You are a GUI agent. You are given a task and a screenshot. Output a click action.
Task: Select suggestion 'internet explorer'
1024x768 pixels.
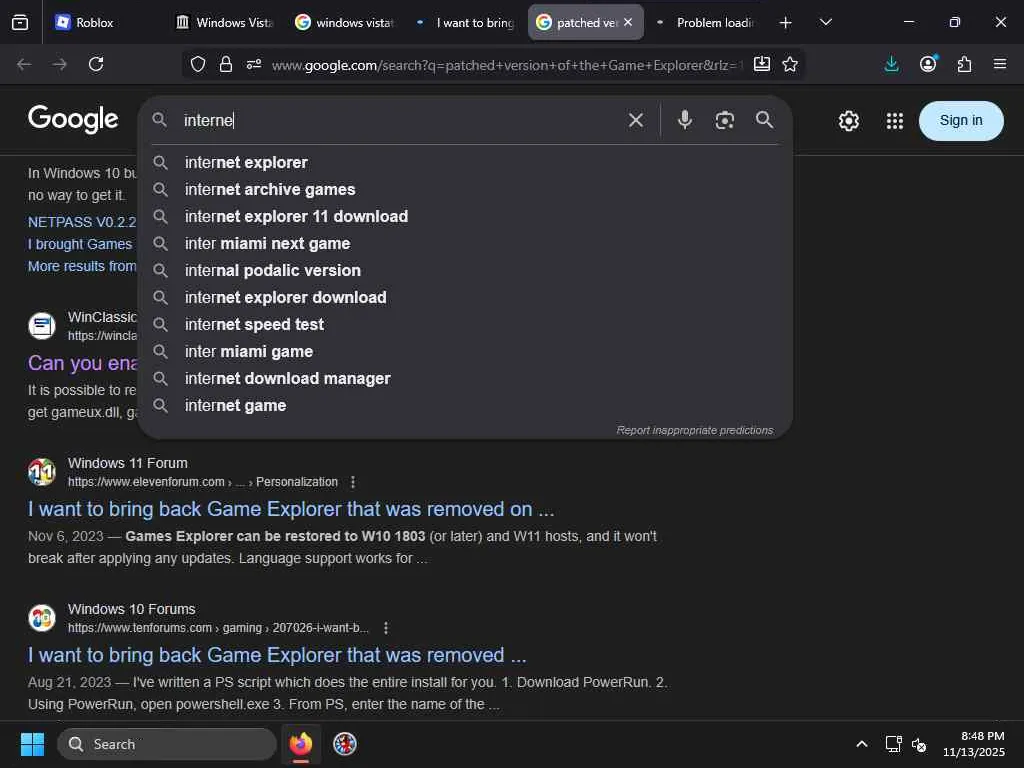(x=465, y=163)
